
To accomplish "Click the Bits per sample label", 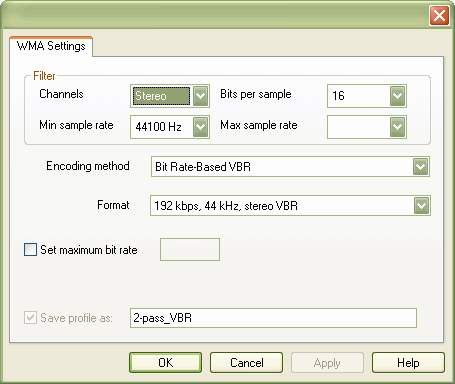I will click(x=256, y=94).
